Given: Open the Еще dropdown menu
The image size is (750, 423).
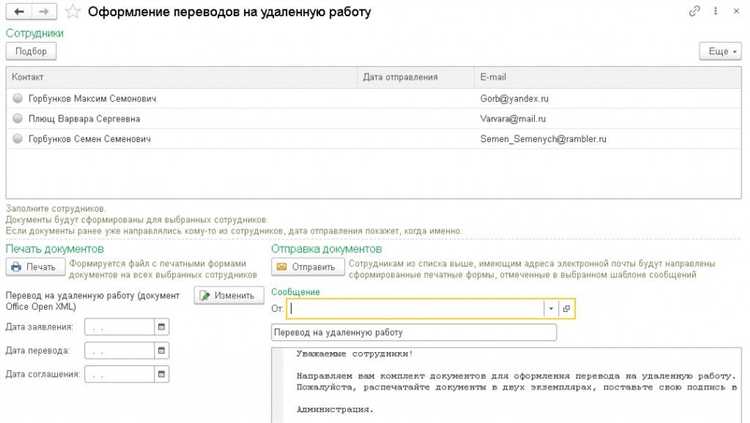Looking at the screenshot, I should coord(719,51).
